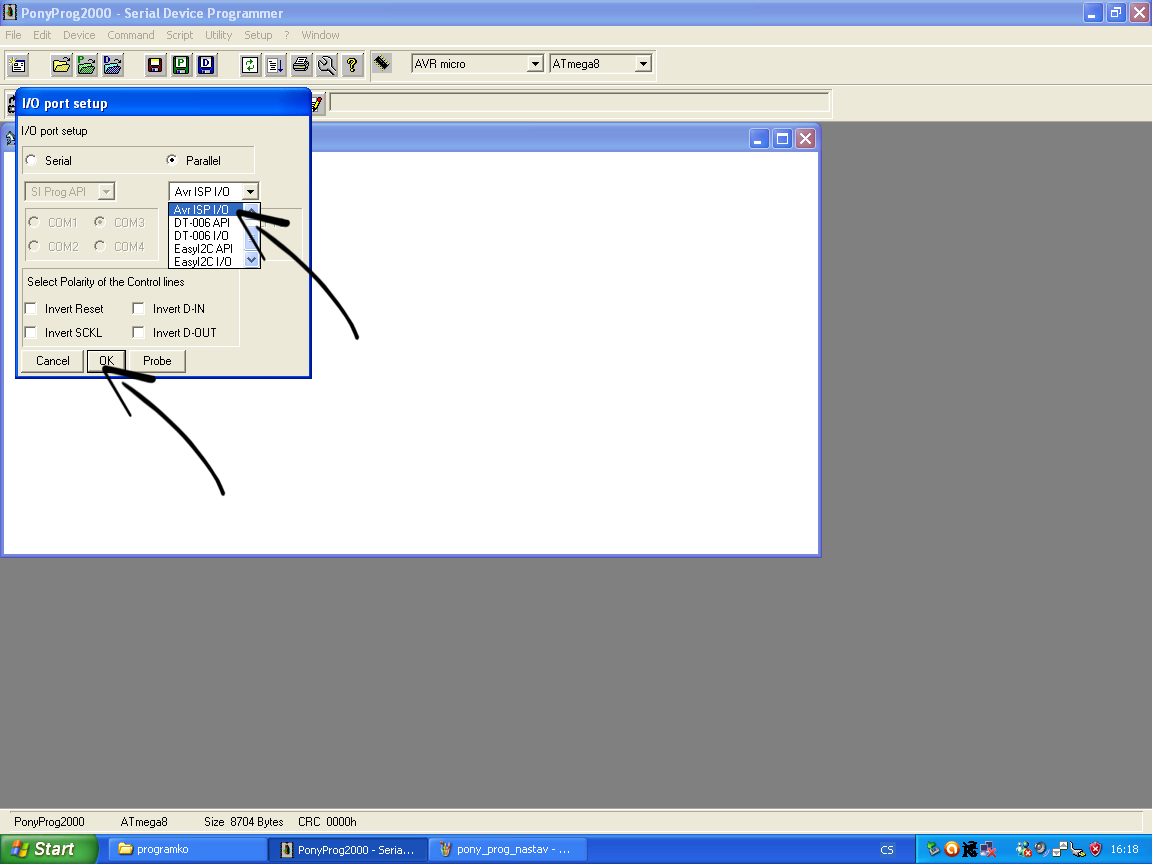Enable the Invert Reset checkbox
1152x864 pixels.
(x=31, y=309)
